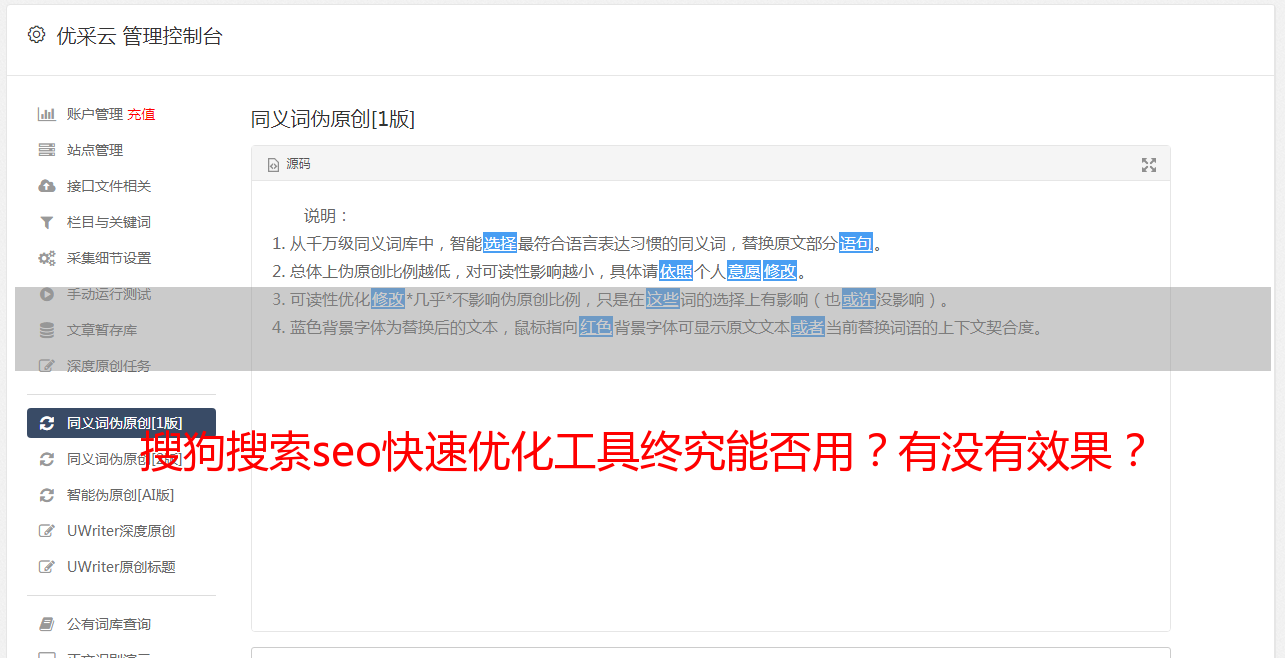Screen dimensions: 1285x658
Task: Open the UWriter原创标题 menu item
Action: [121, 567]
